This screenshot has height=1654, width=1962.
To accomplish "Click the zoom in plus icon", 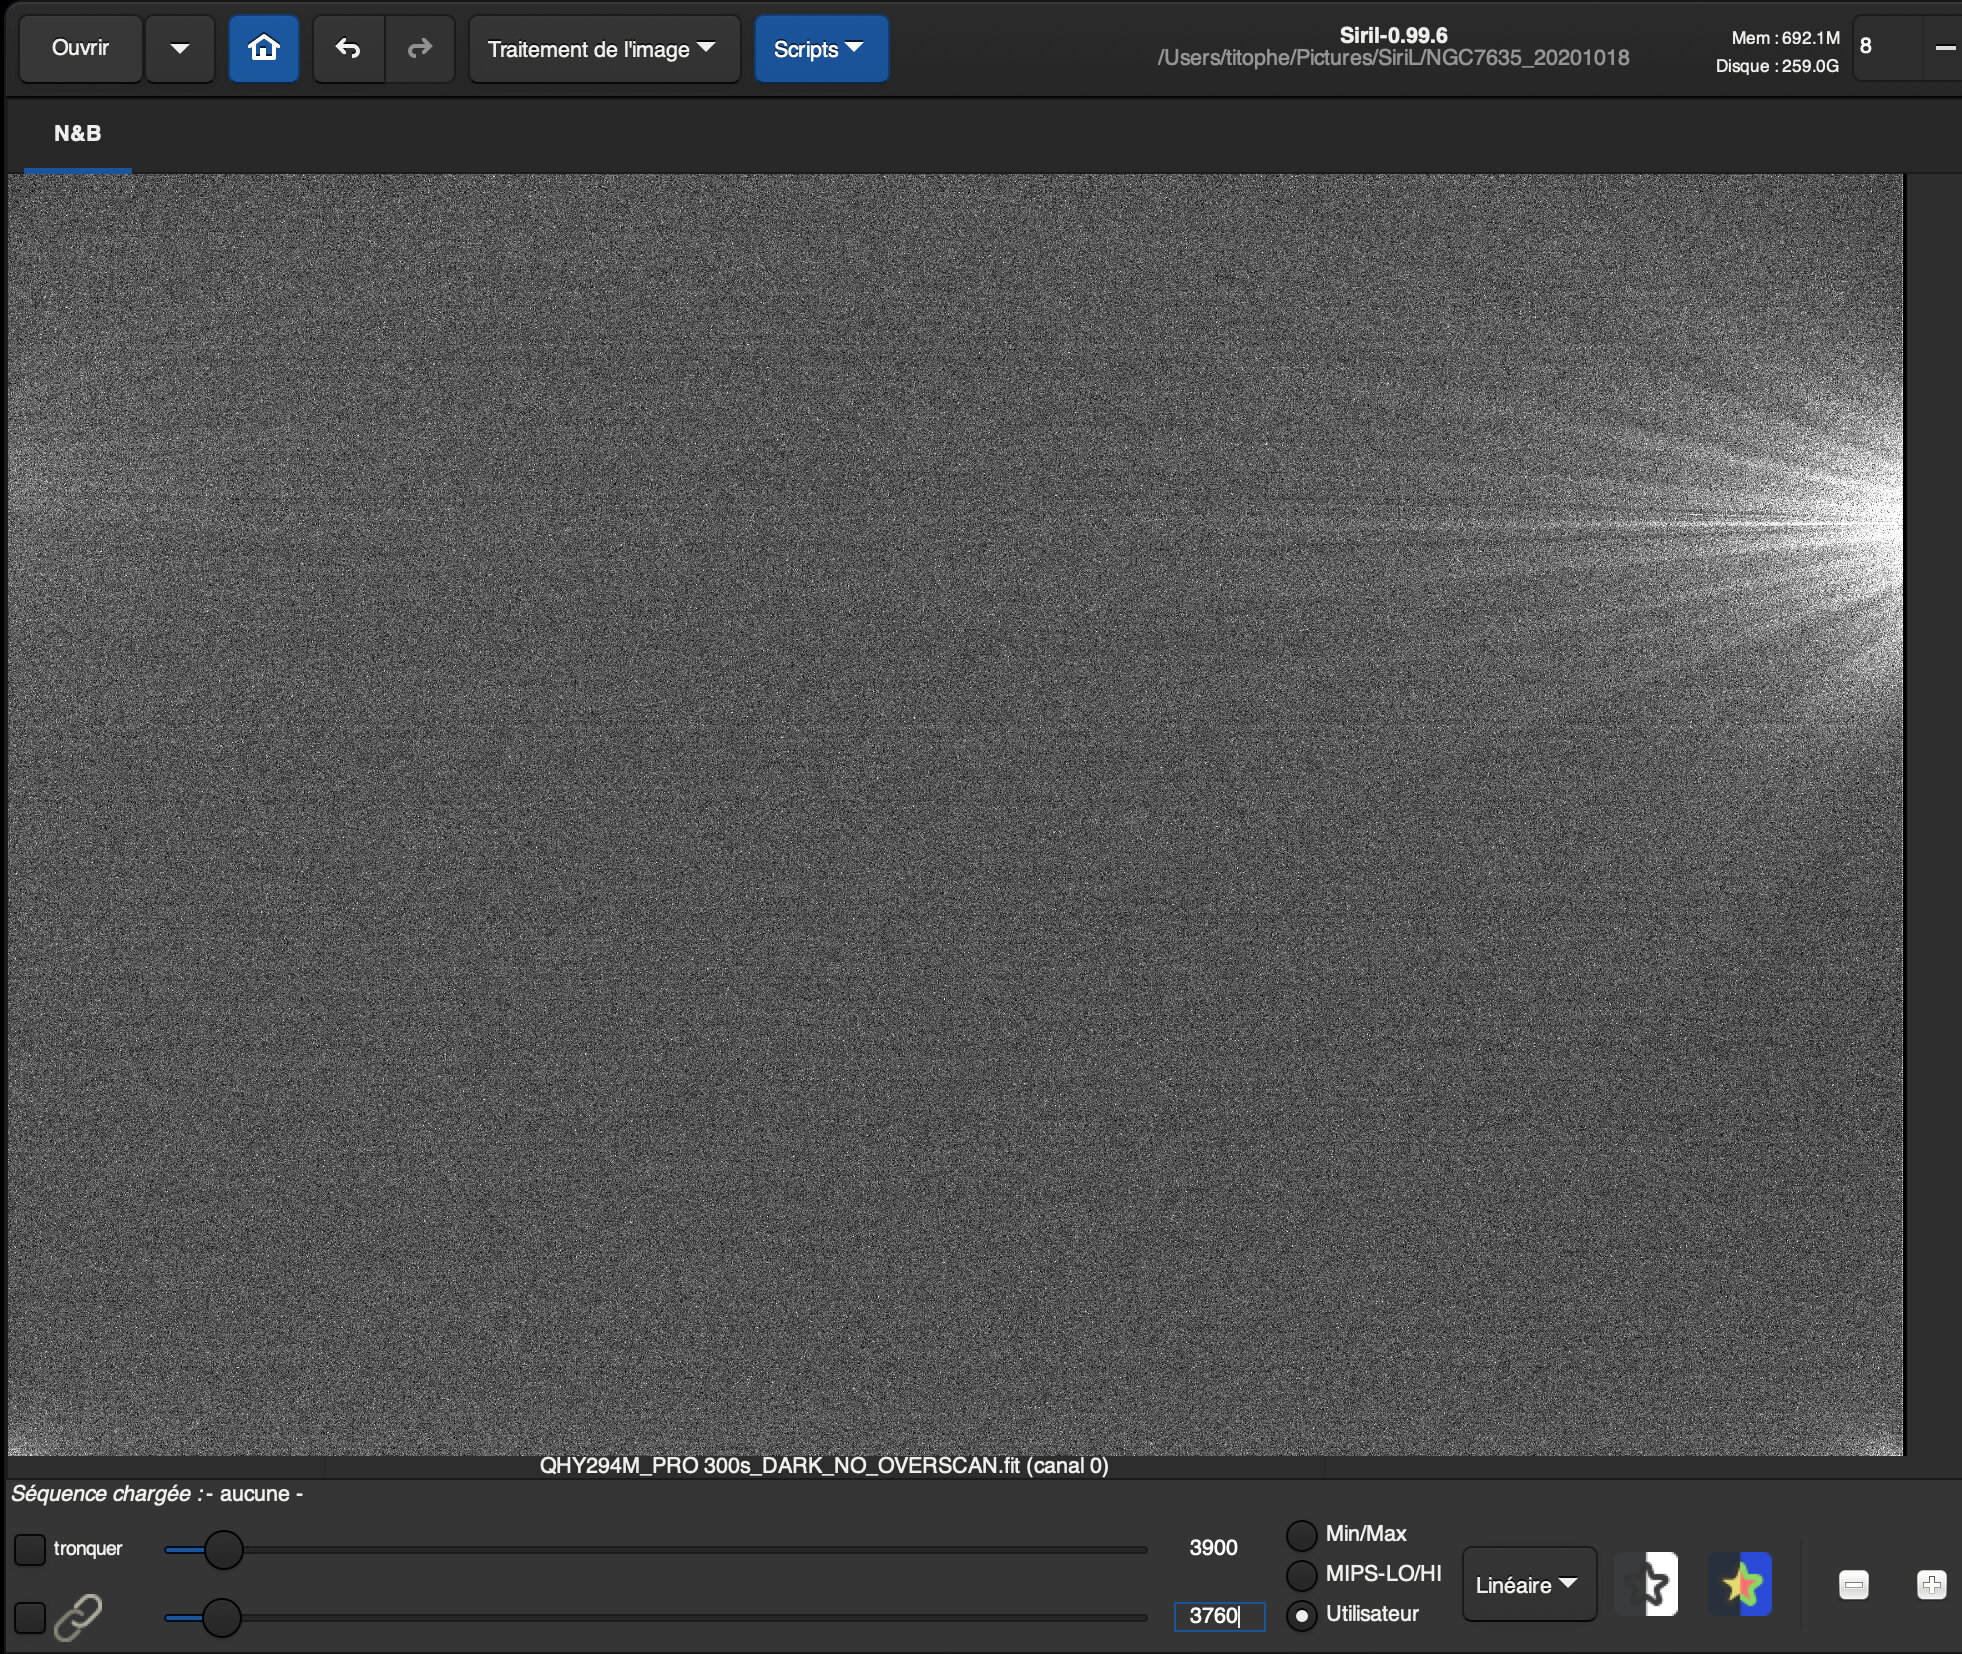I will pos(1931,1585).
